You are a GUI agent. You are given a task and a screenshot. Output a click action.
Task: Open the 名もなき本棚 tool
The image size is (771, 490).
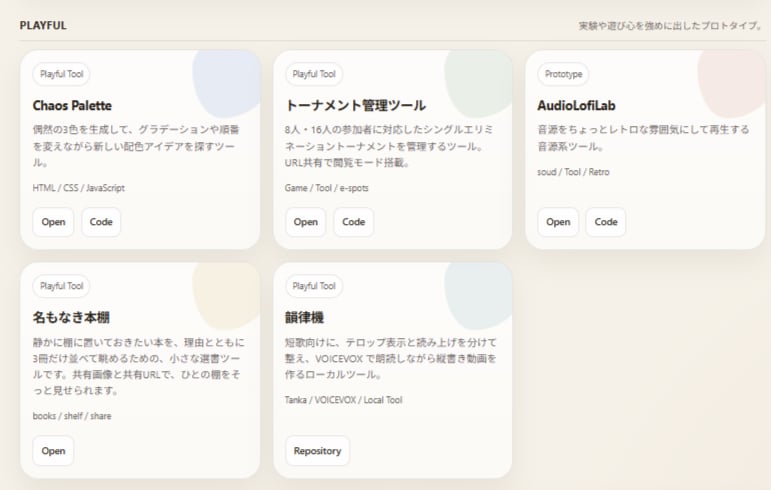(x=53, y=451)
